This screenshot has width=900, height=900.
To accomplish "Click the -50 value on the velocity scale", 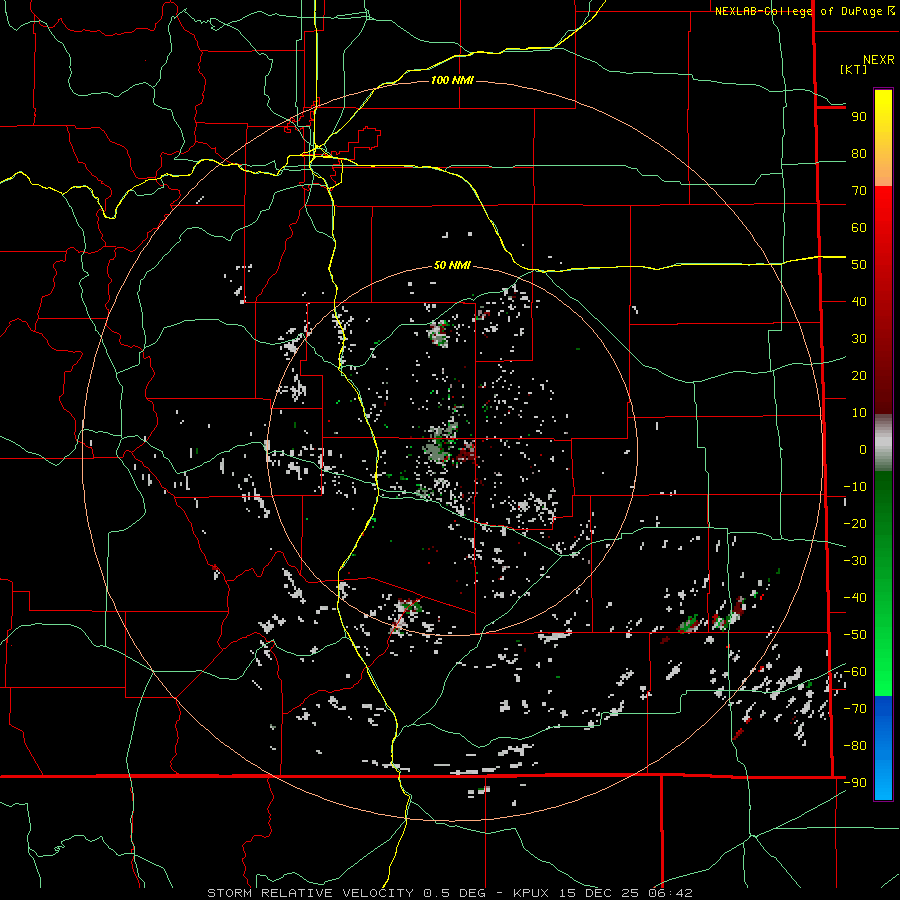I will (855, 635).
